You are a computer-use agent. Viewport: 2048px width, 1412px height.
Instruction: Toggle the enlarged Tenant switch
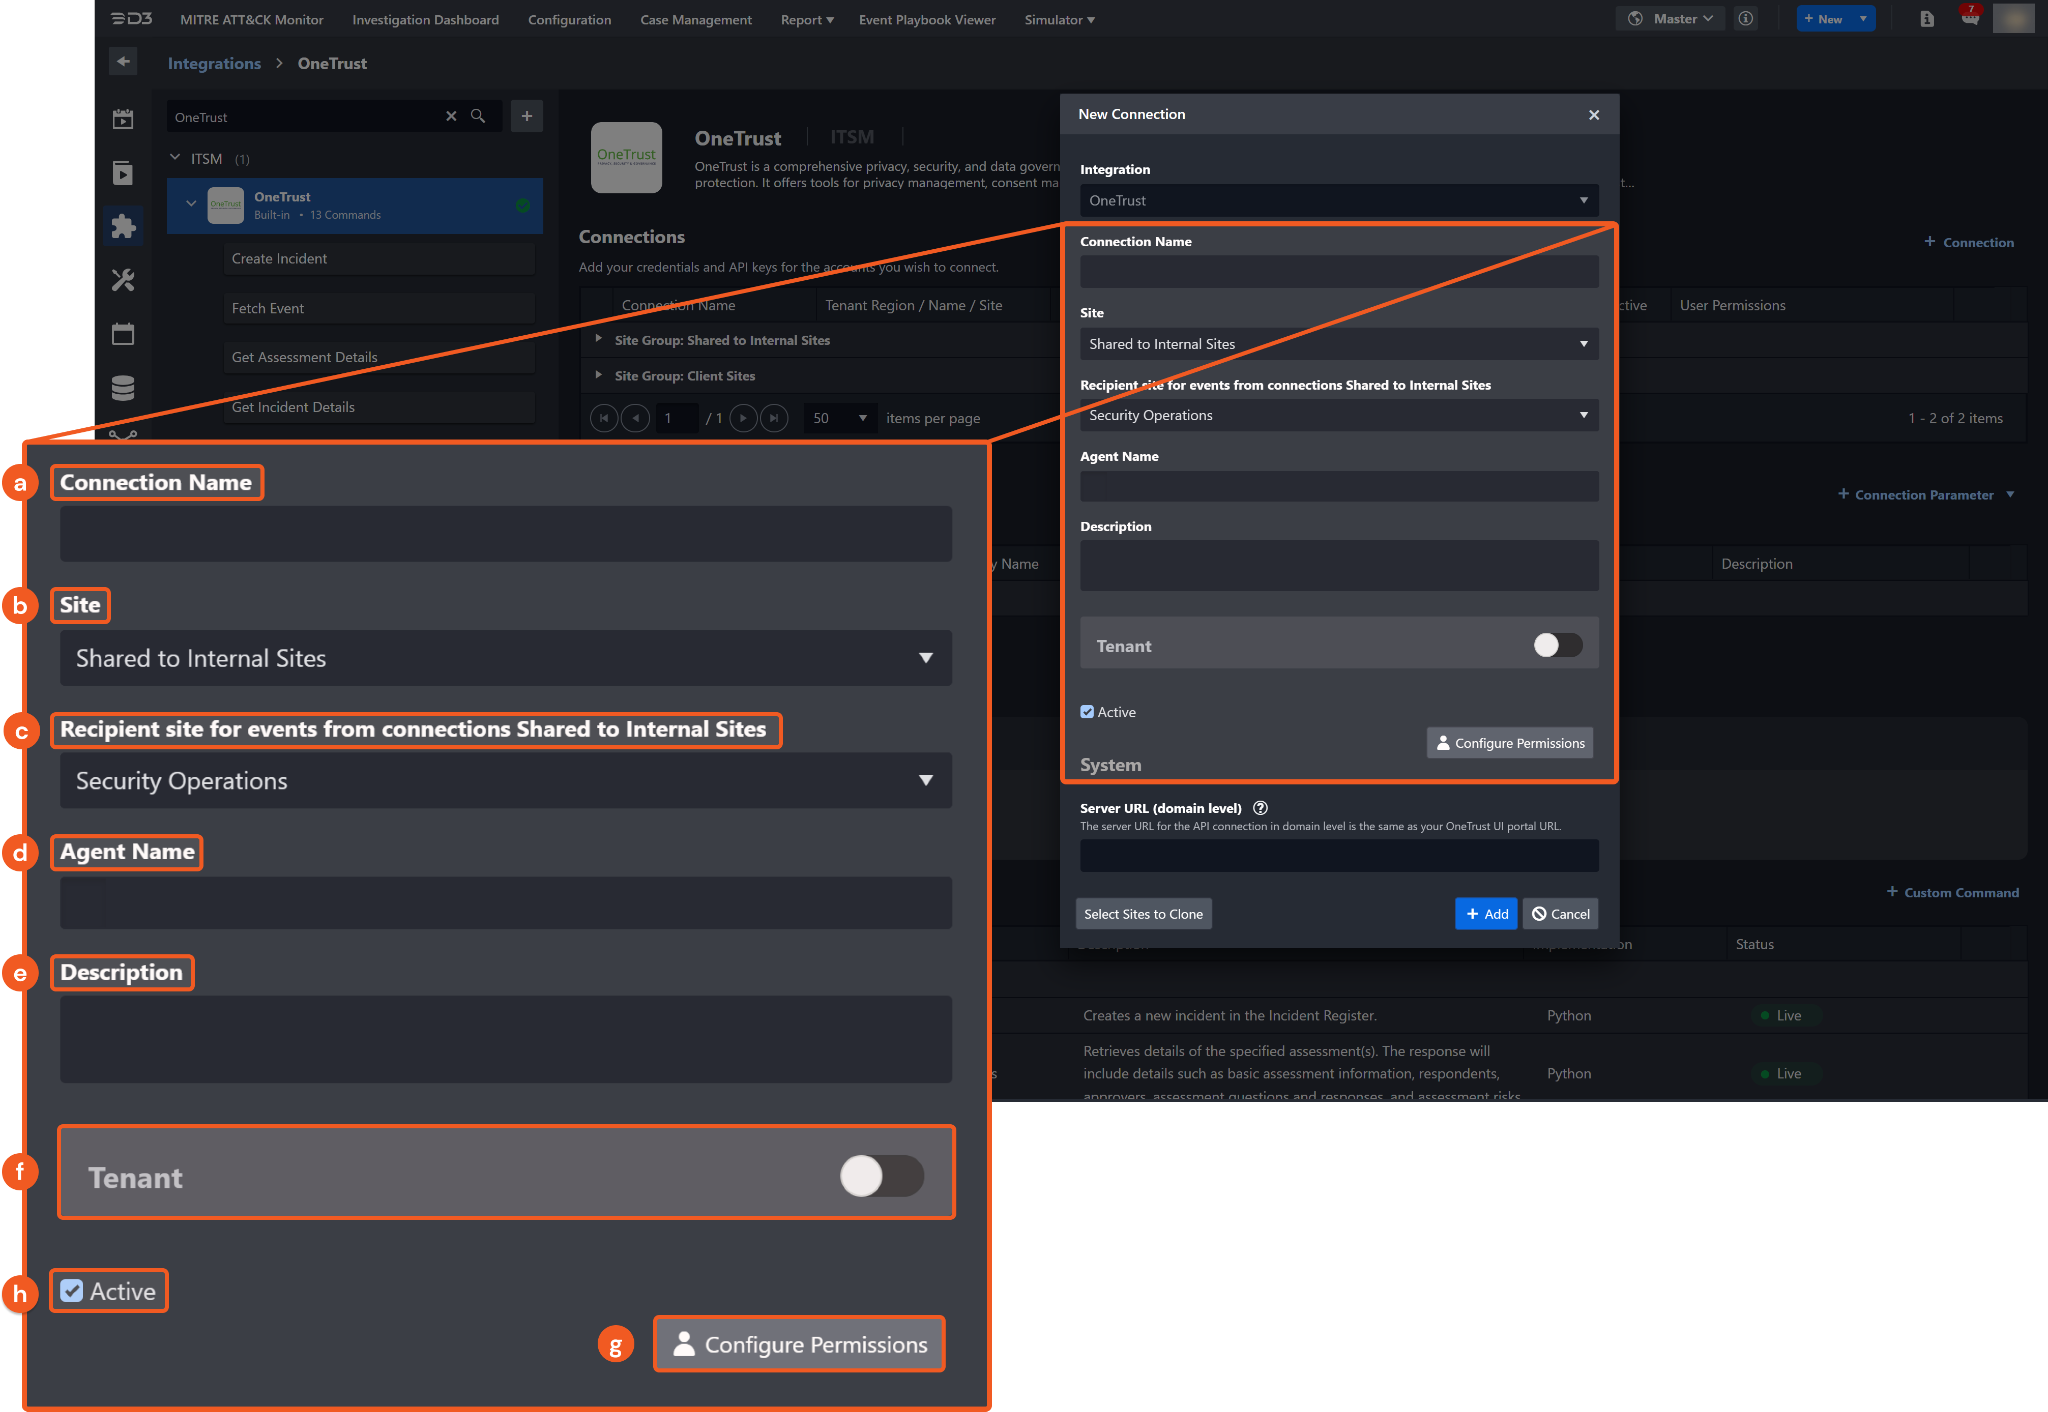click(881, 1176)
